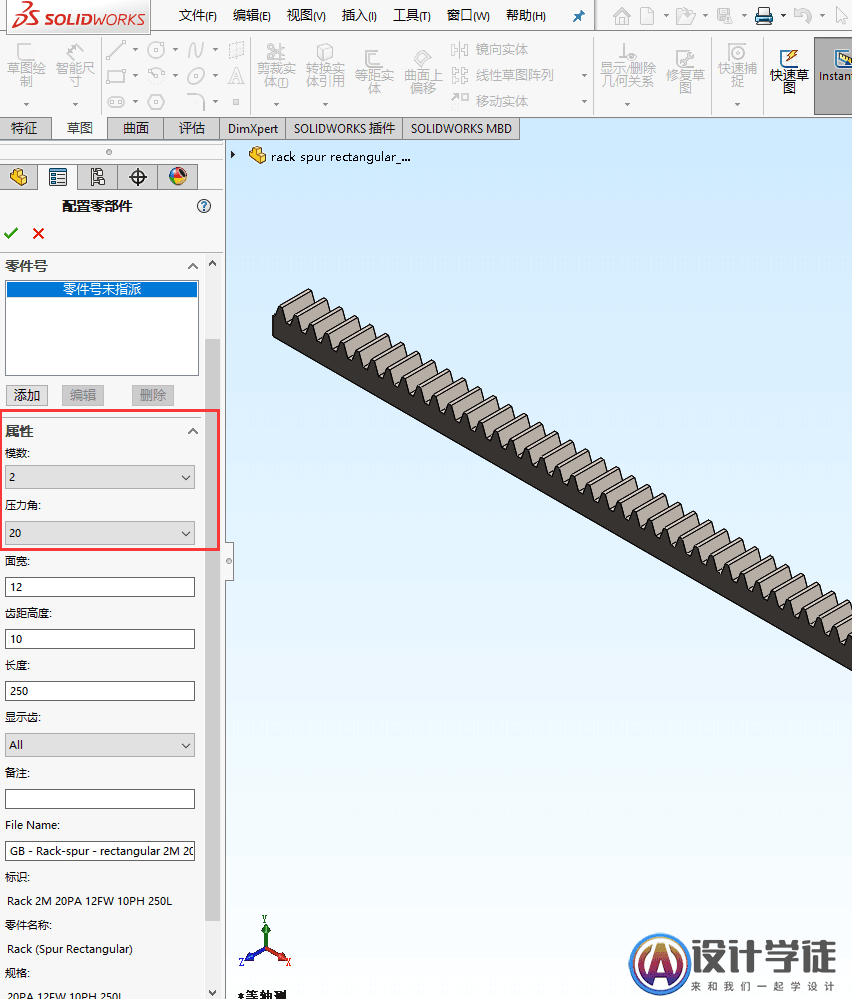This screenshot has height=999, width=852.
Task: Open the DisplayManager color ball tab
Action: (178, 176)
